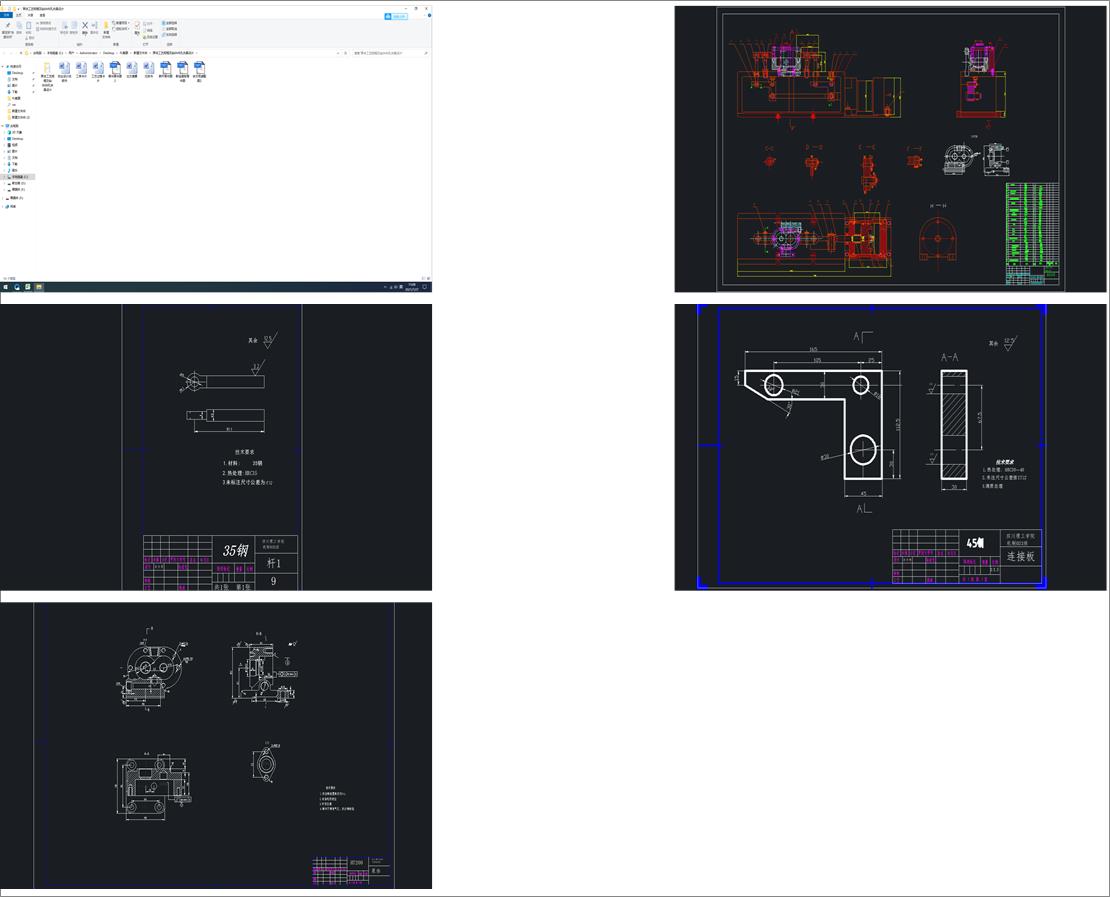Collapse the ribbon using the top-right chevron
The height and width of the screenshot is (897, 1110).
425,15
